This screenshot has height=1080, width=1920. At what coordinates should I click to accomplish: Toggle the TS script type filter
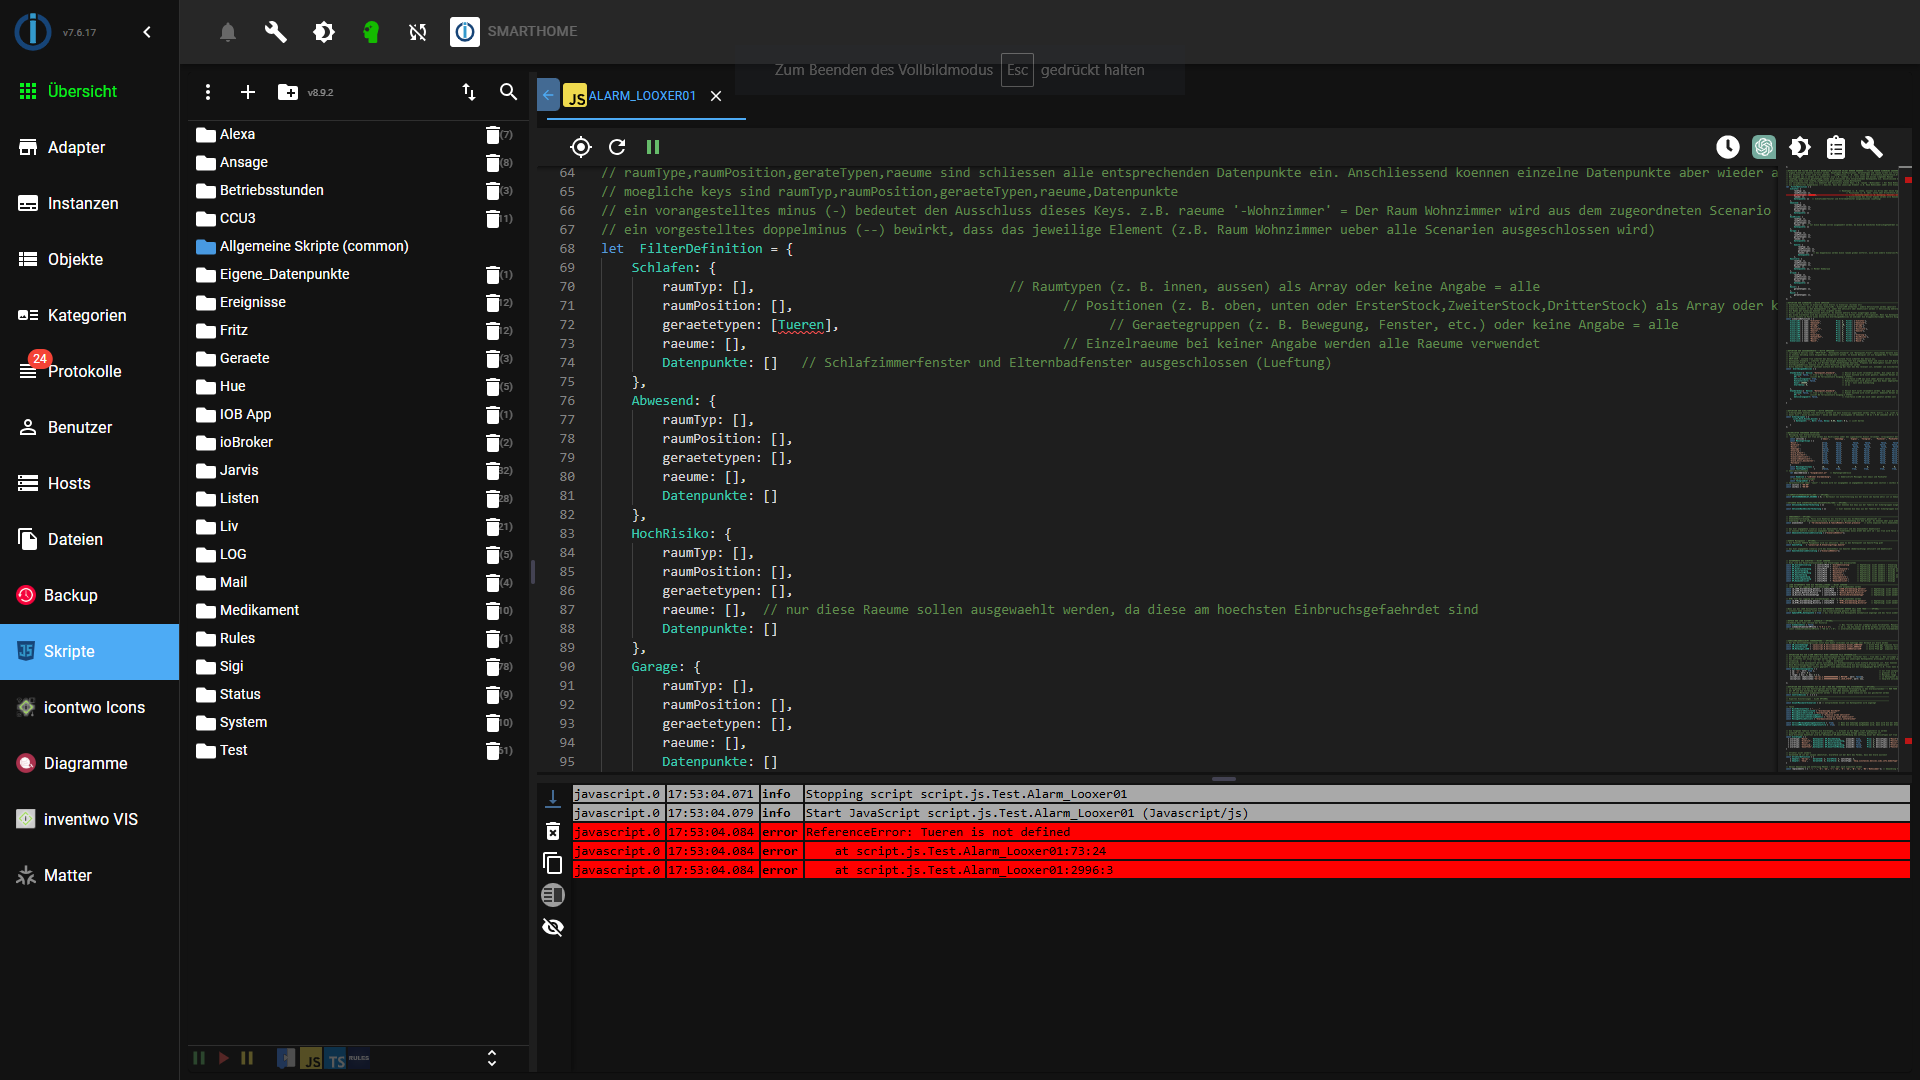tap(336, 1059)
